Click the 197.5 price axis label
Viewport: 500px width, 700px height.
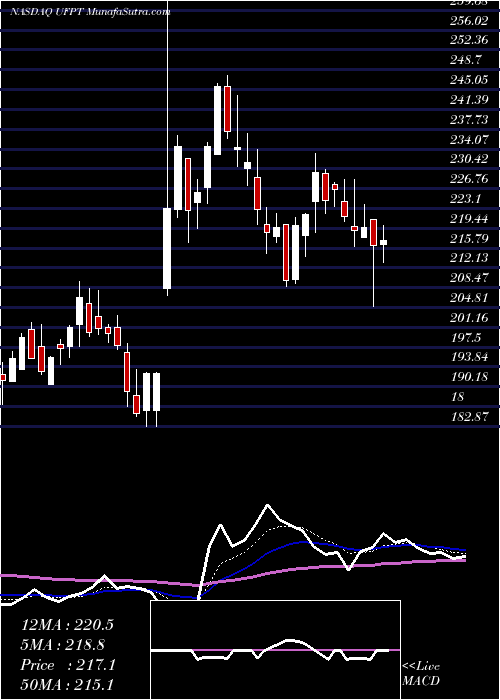tap(468, 338)
